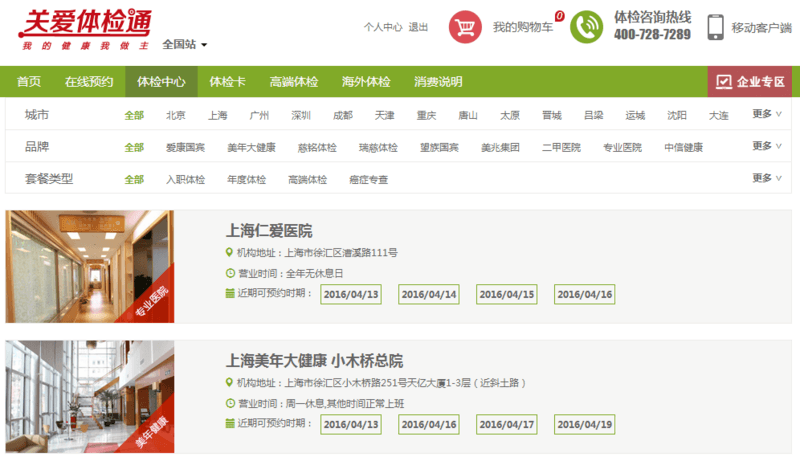This screenshot has height=461, width=800.
Task: Select the 体检中心 nav tab
Action: (x=161, y=82)
